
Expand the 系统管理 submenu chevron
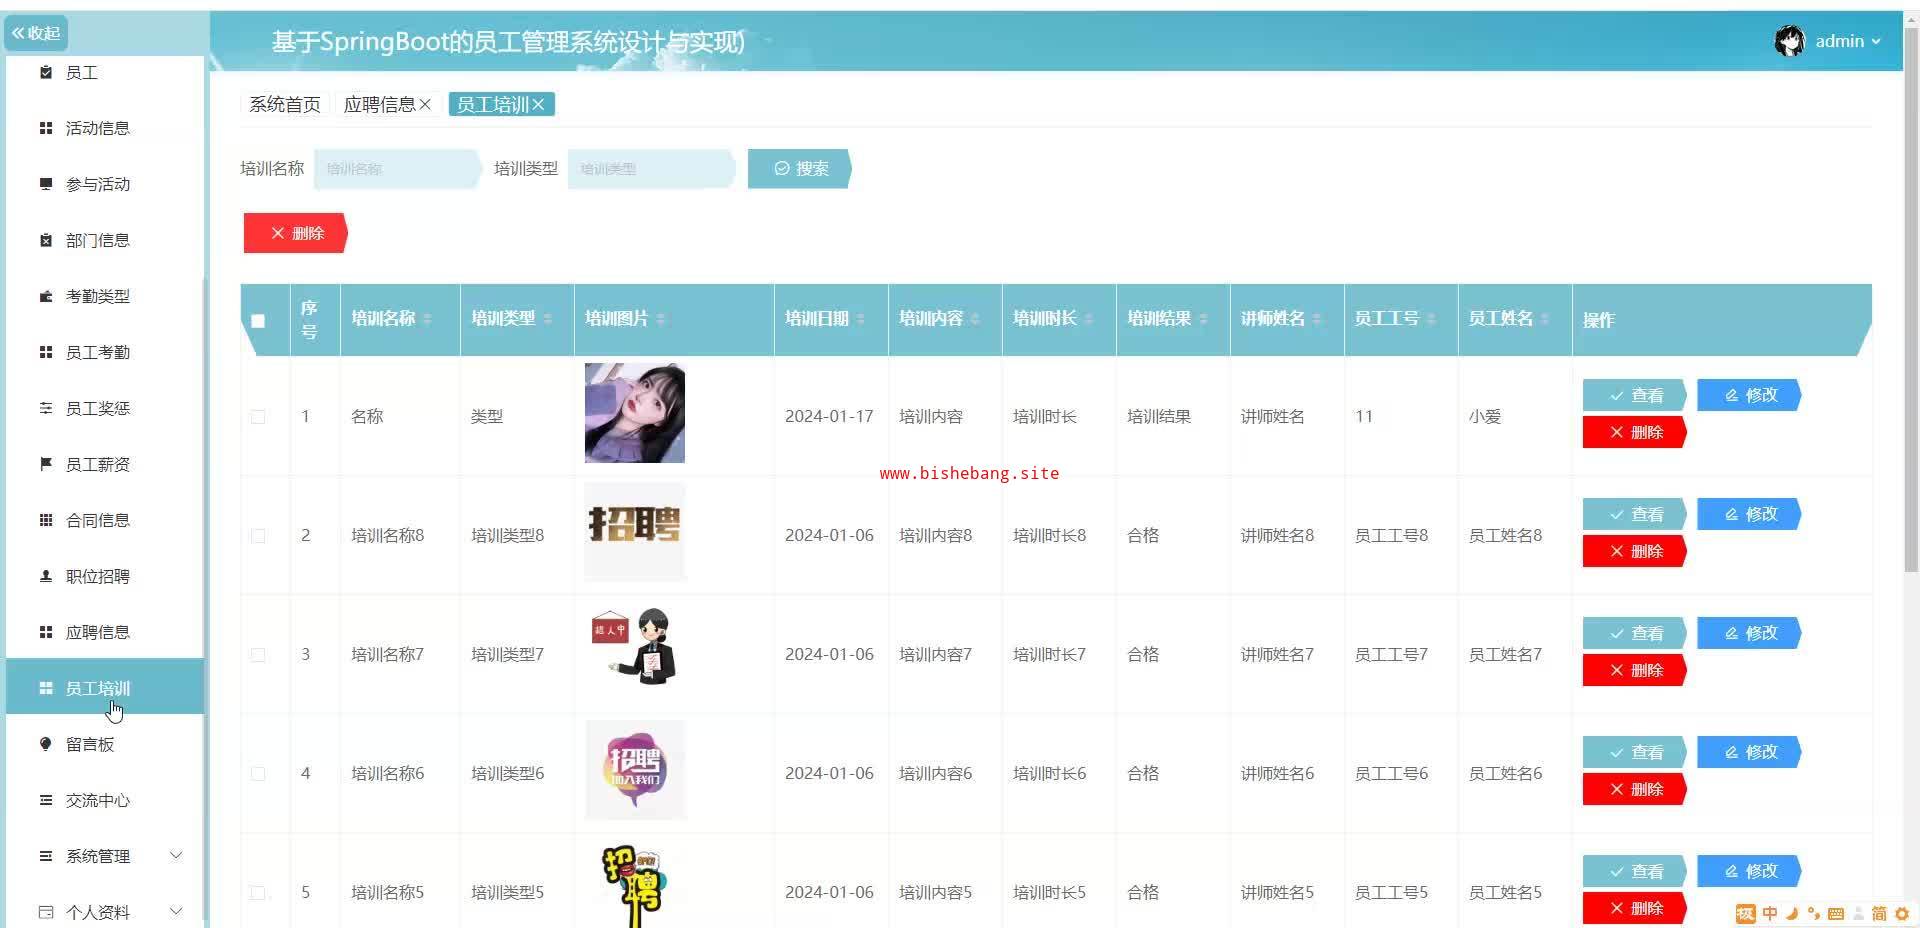pos(176,855)
